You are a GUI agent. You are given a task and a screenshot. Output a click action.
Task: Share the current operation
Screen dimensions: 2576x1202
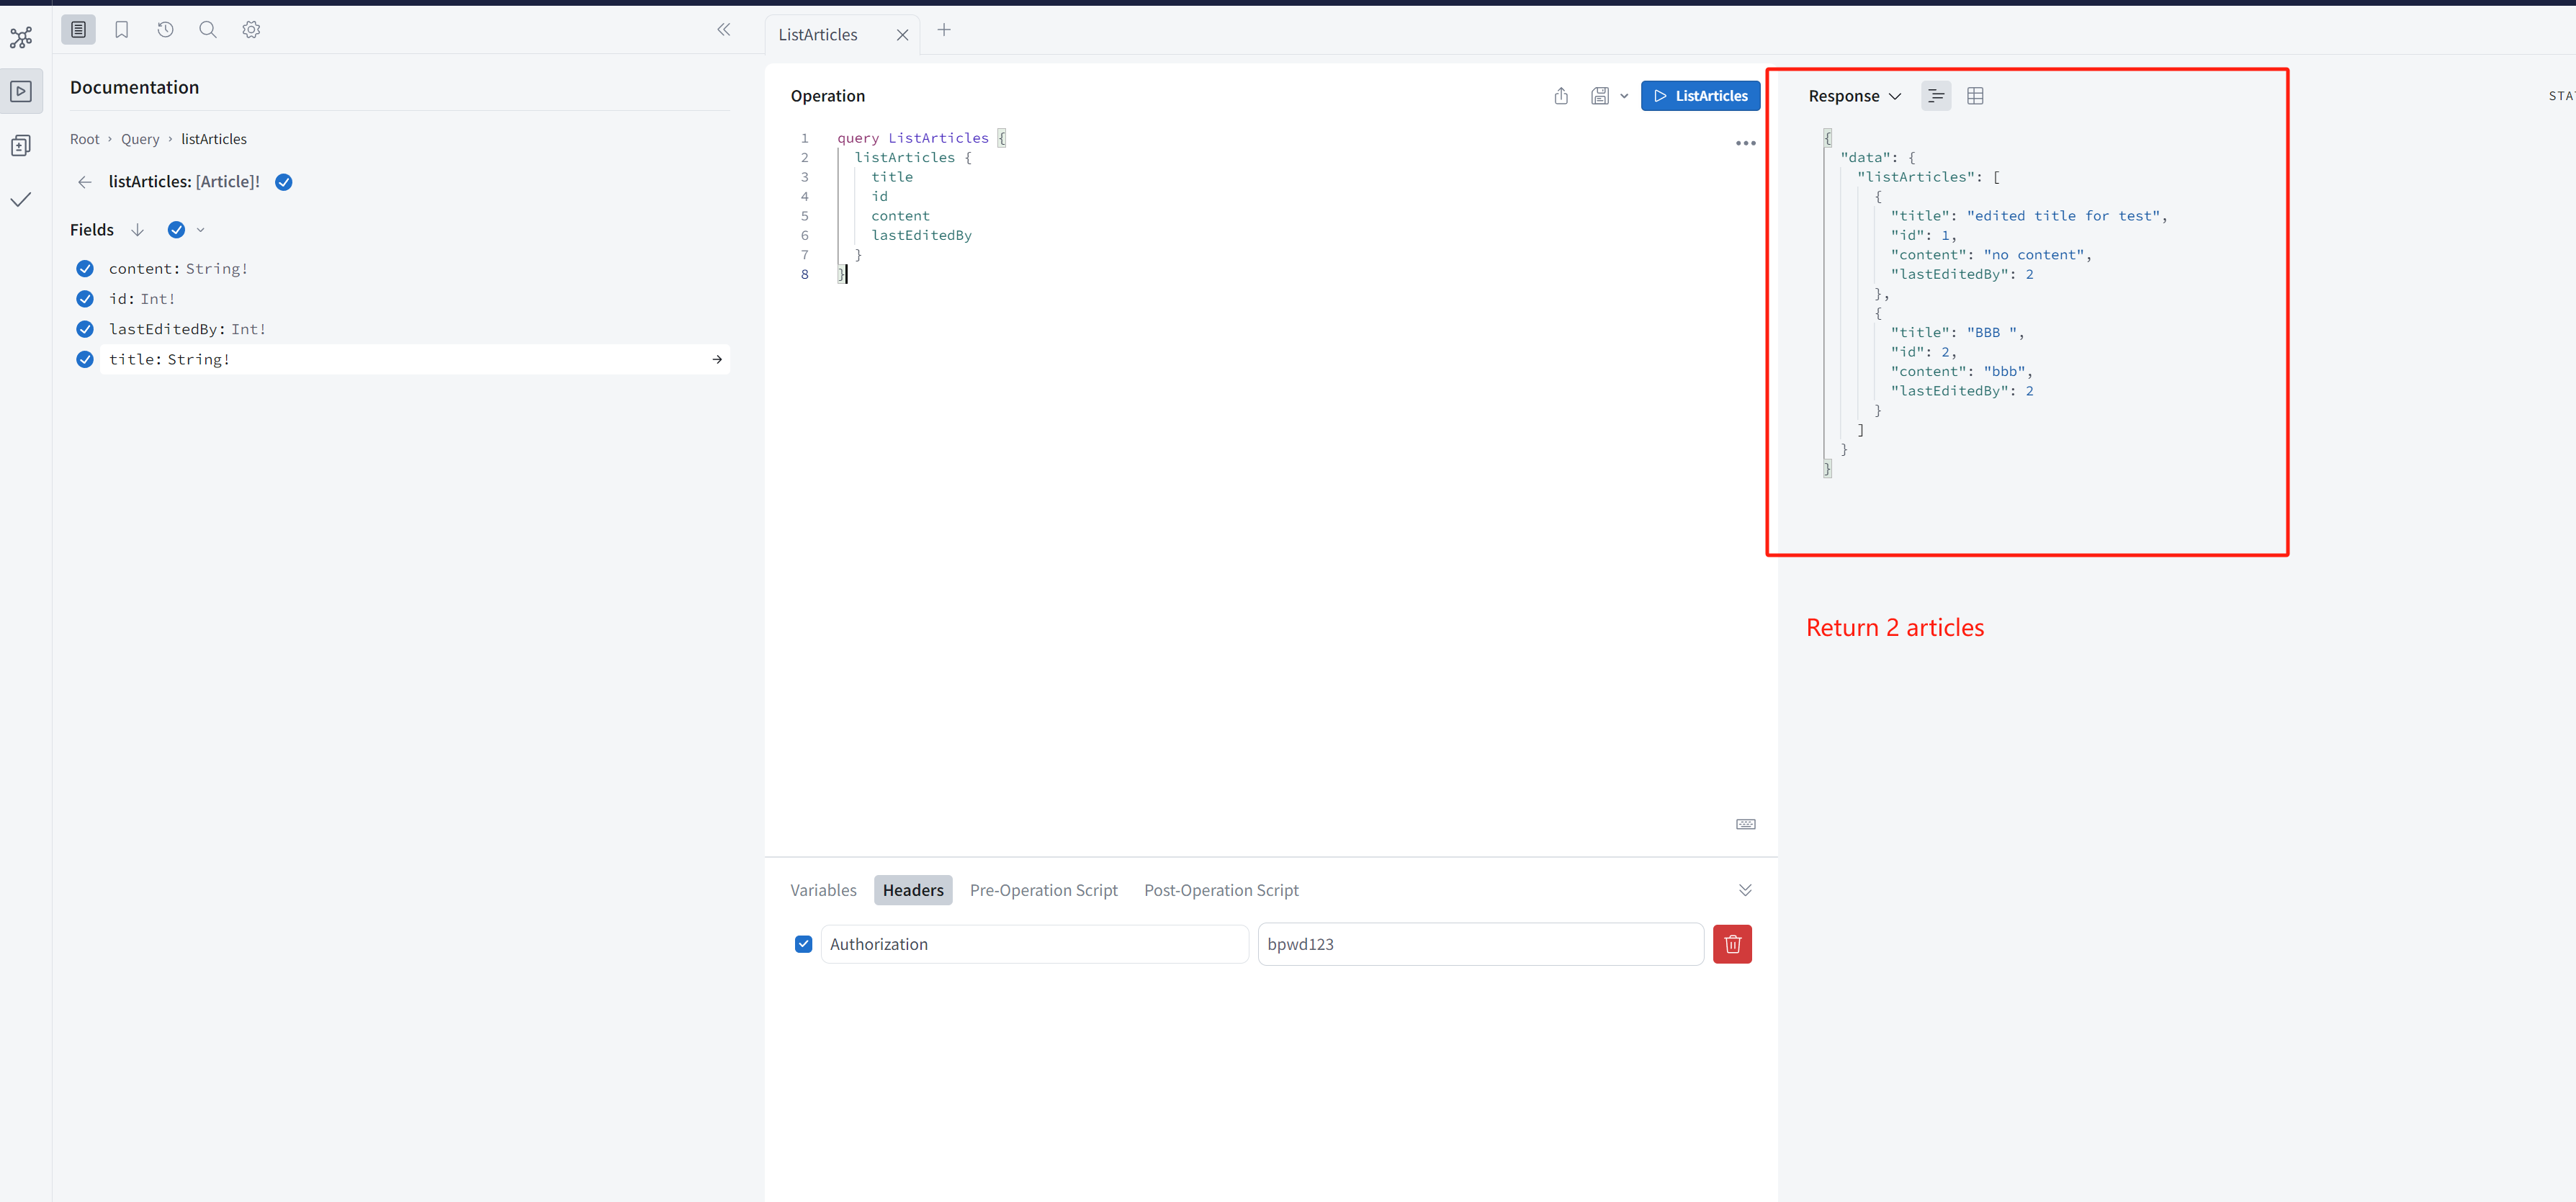click(1561, 95)
